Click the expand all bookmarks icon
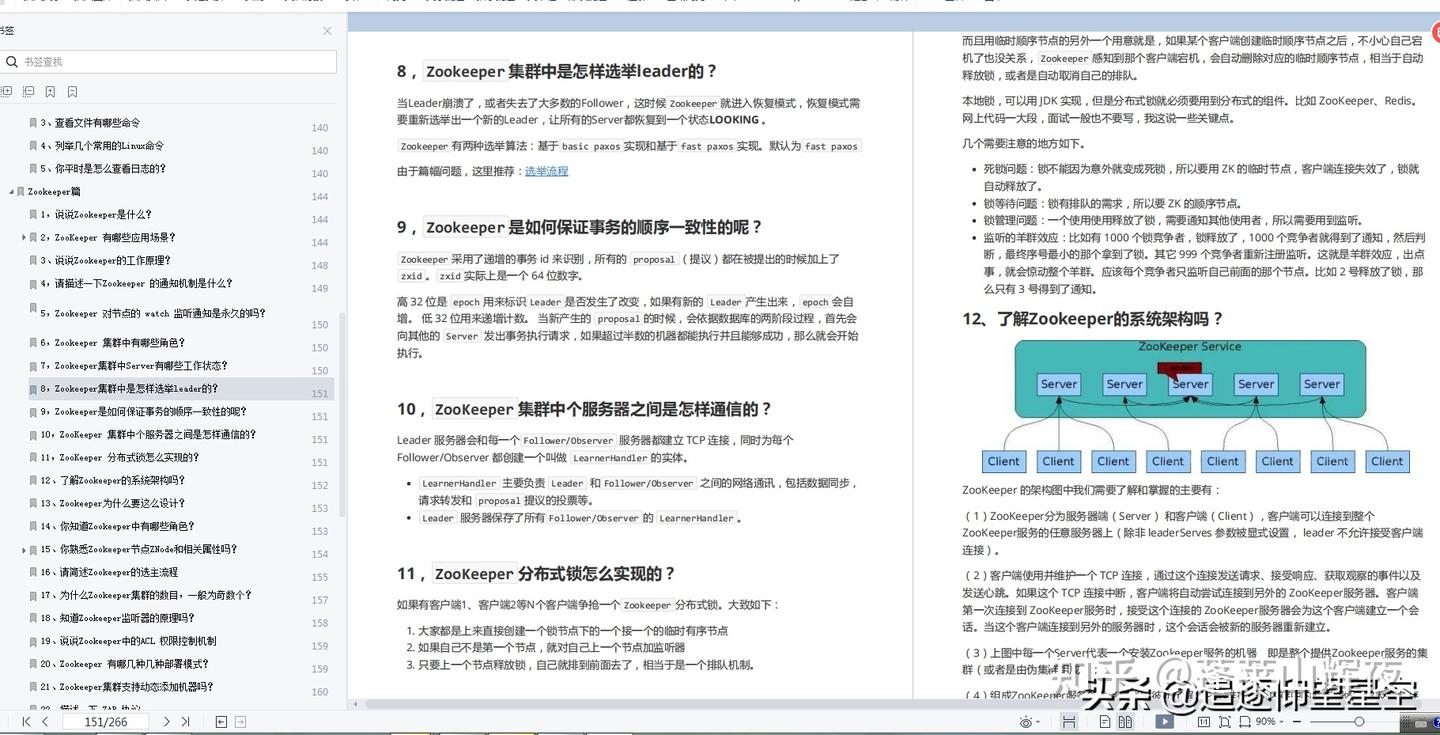 [7, 91]
